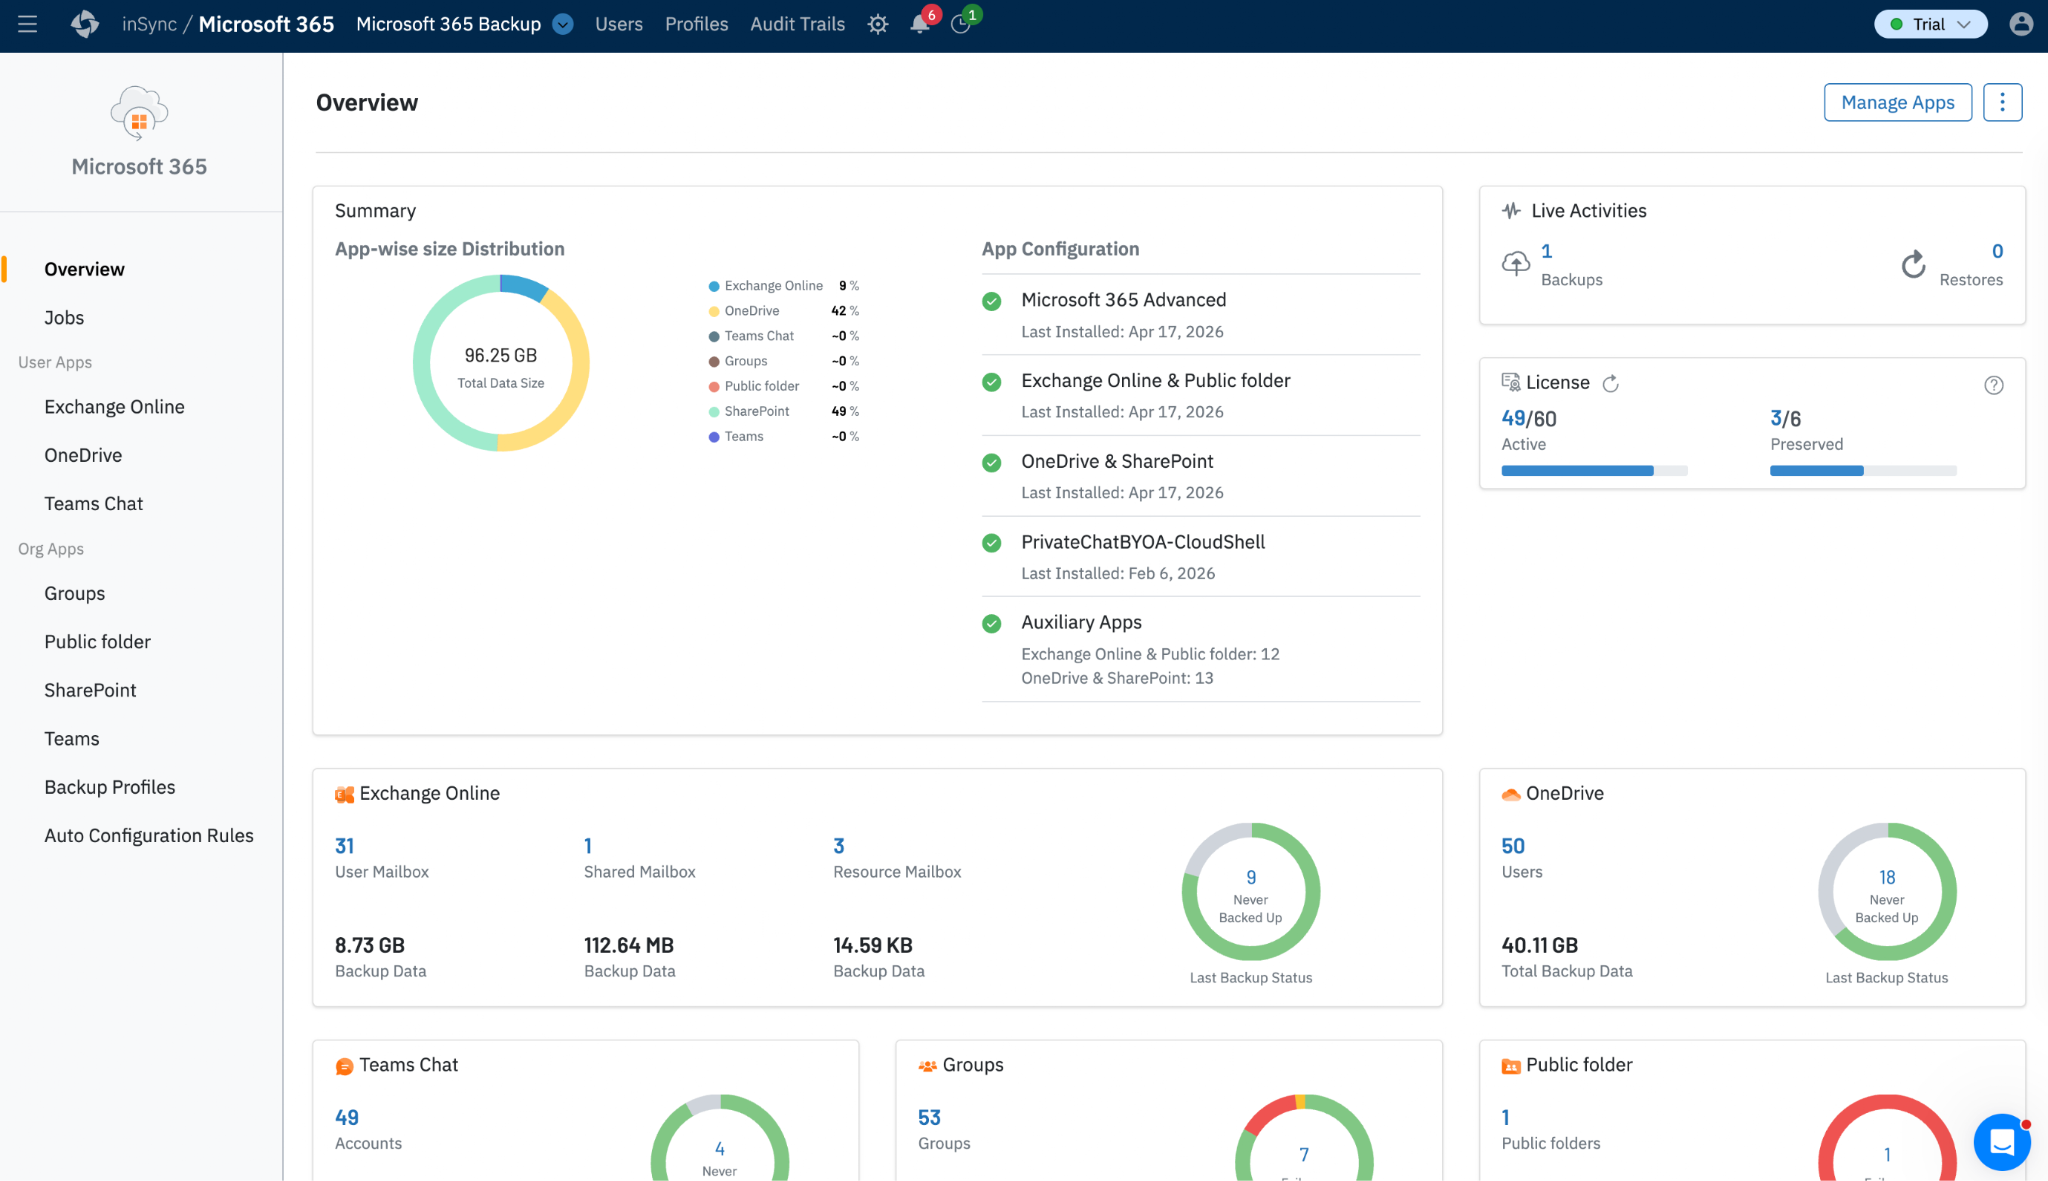Viewport: 2048px width, 1181px height.
Task: Click the 50 OneDrive Users count
Action: pos(1513,846)
